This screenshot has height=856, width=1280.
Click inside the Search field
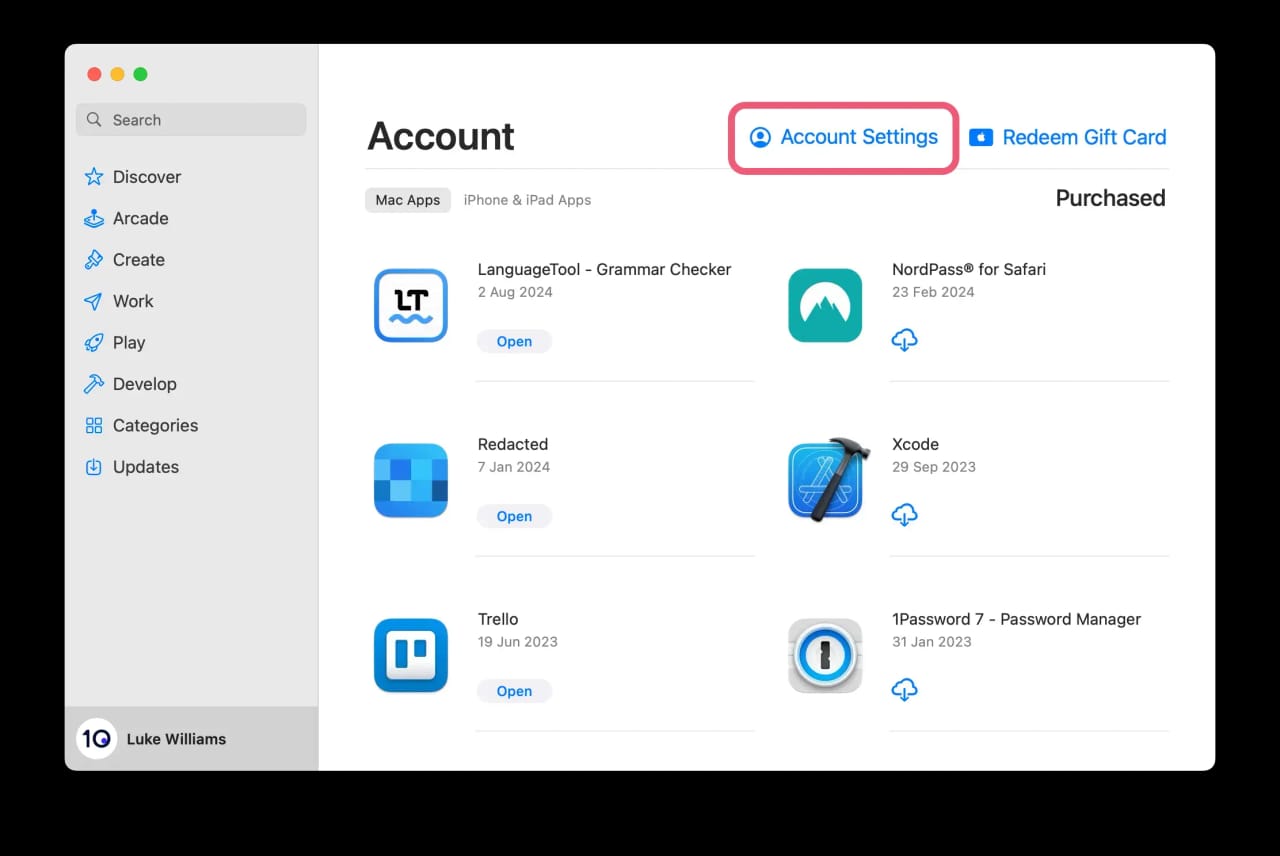click(x=190, y=119)
